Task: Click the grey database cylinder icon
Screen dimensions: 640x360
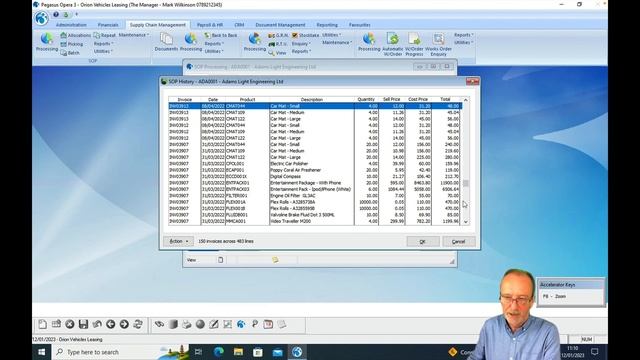Action: [x=173, y=324]
